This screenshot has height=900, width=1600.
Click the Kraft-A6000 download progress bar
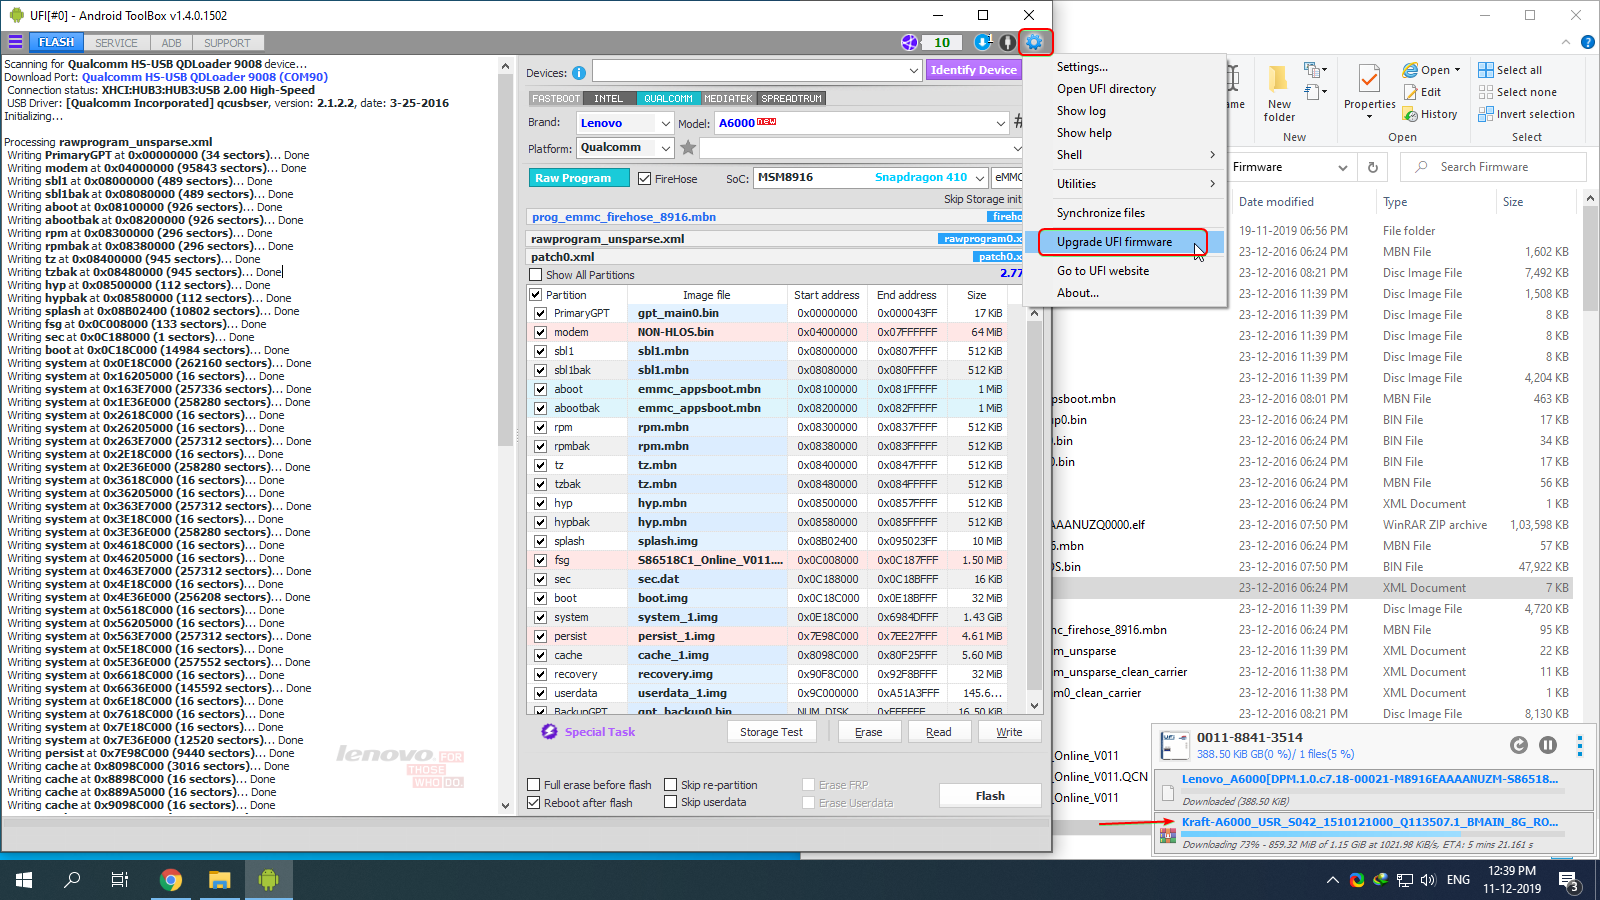point(1375,832)
